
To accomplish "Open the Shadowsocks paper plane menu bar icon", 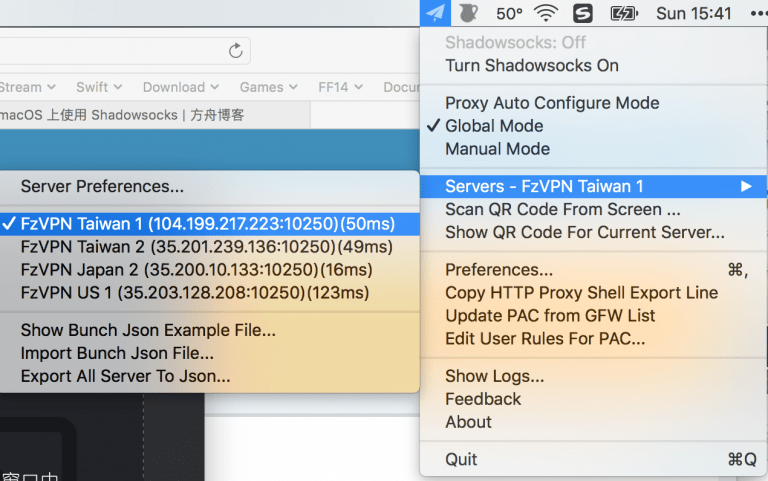I will click(435, 13).
